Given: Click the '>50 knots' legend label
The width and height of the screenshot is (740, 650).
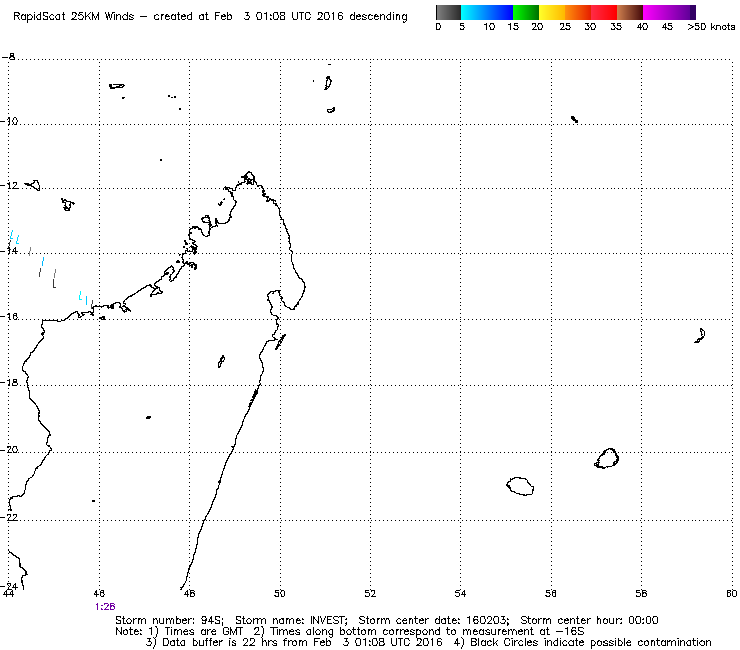Looking at the screenshot, I should pyautogui.click(x=711, y=27).
